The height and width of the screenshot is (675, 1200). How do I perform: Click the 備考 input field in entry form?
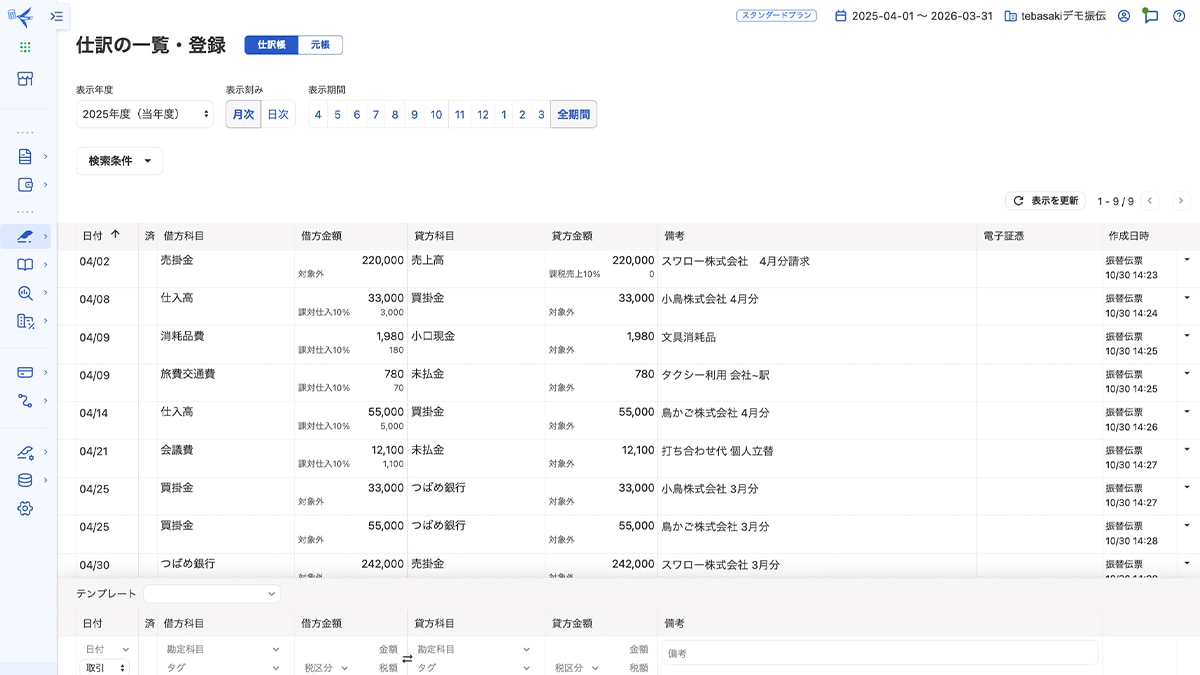[880, 653]
